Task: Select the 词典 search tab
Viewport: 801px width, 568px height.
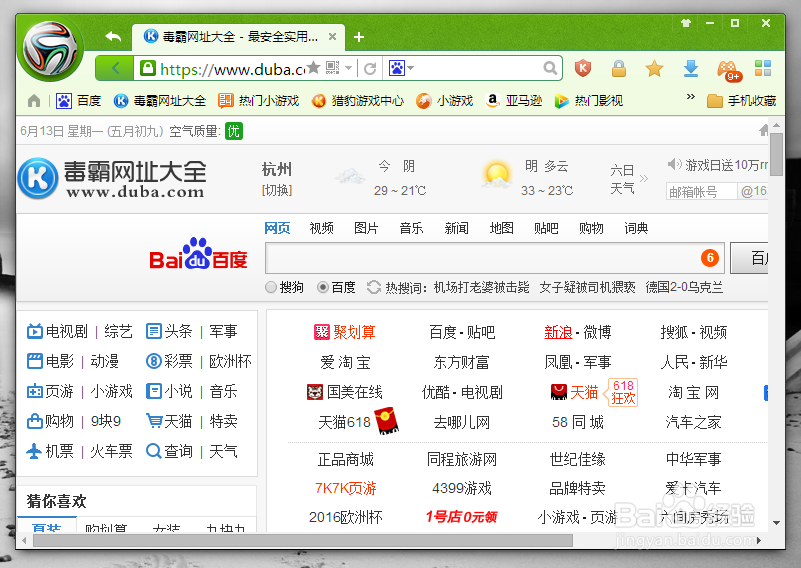Action: coord(636,228)
